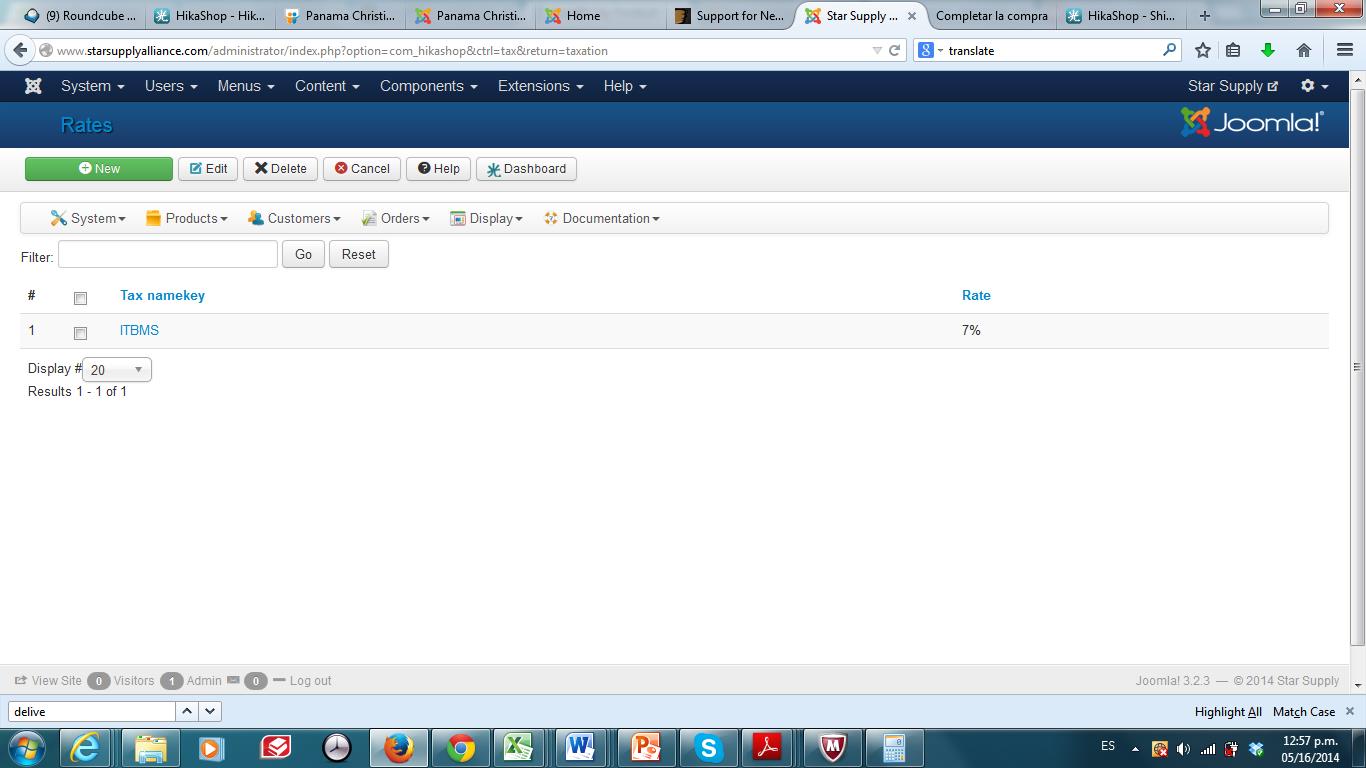Close the find bar
This screenshot has height=768, width=1366.
point(1349,711)
